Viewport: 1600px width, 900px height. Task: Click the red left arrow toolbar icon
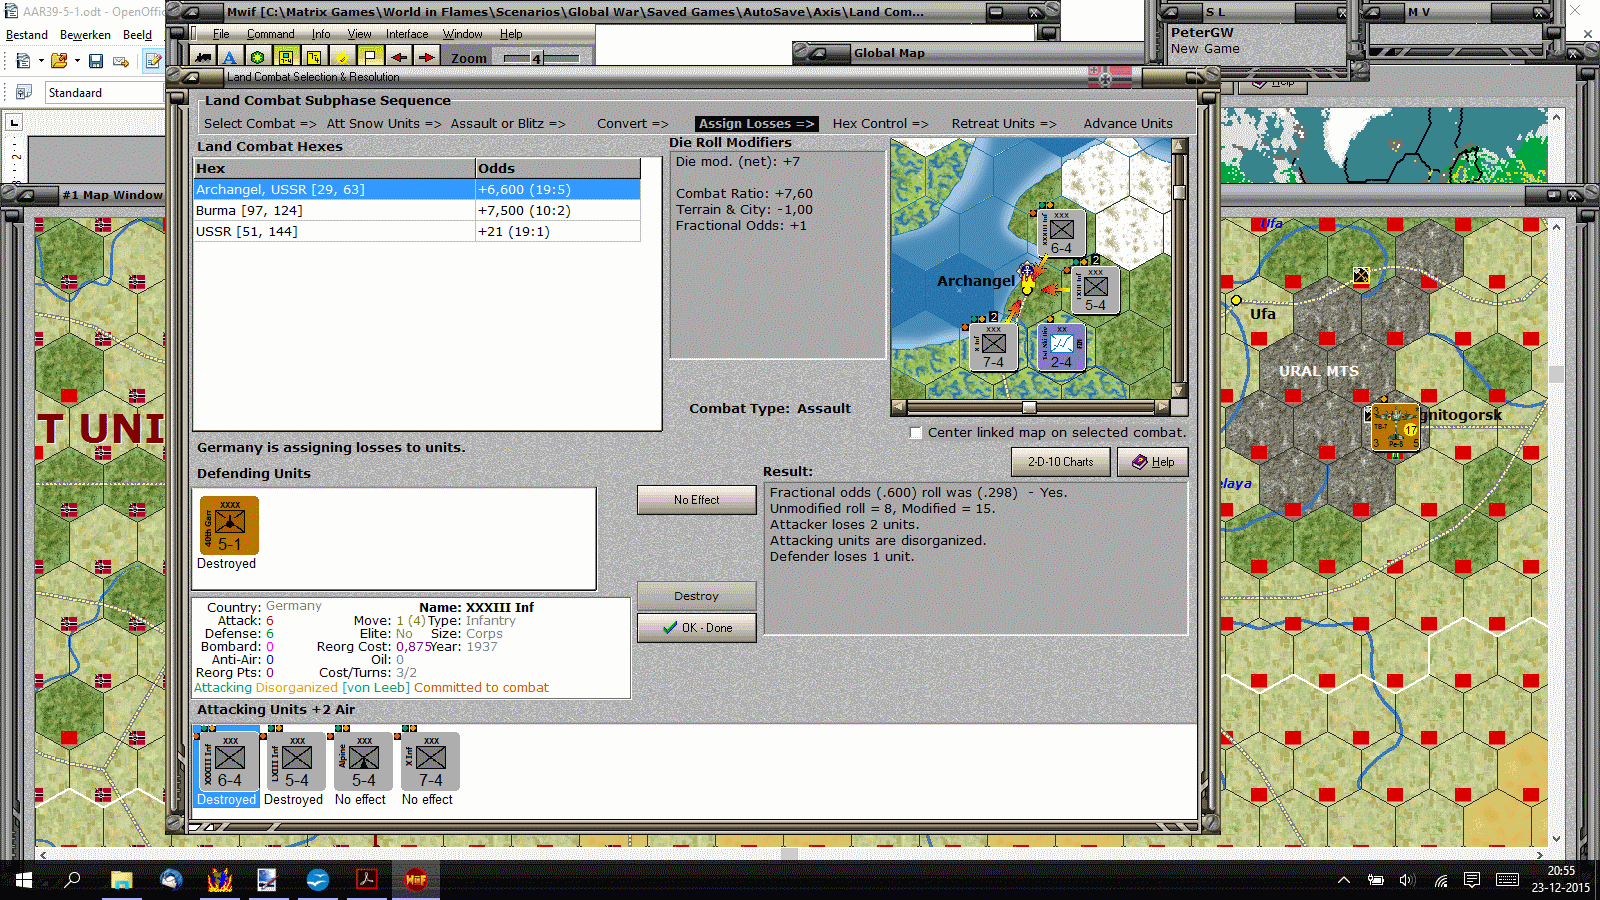coord(398,57)
